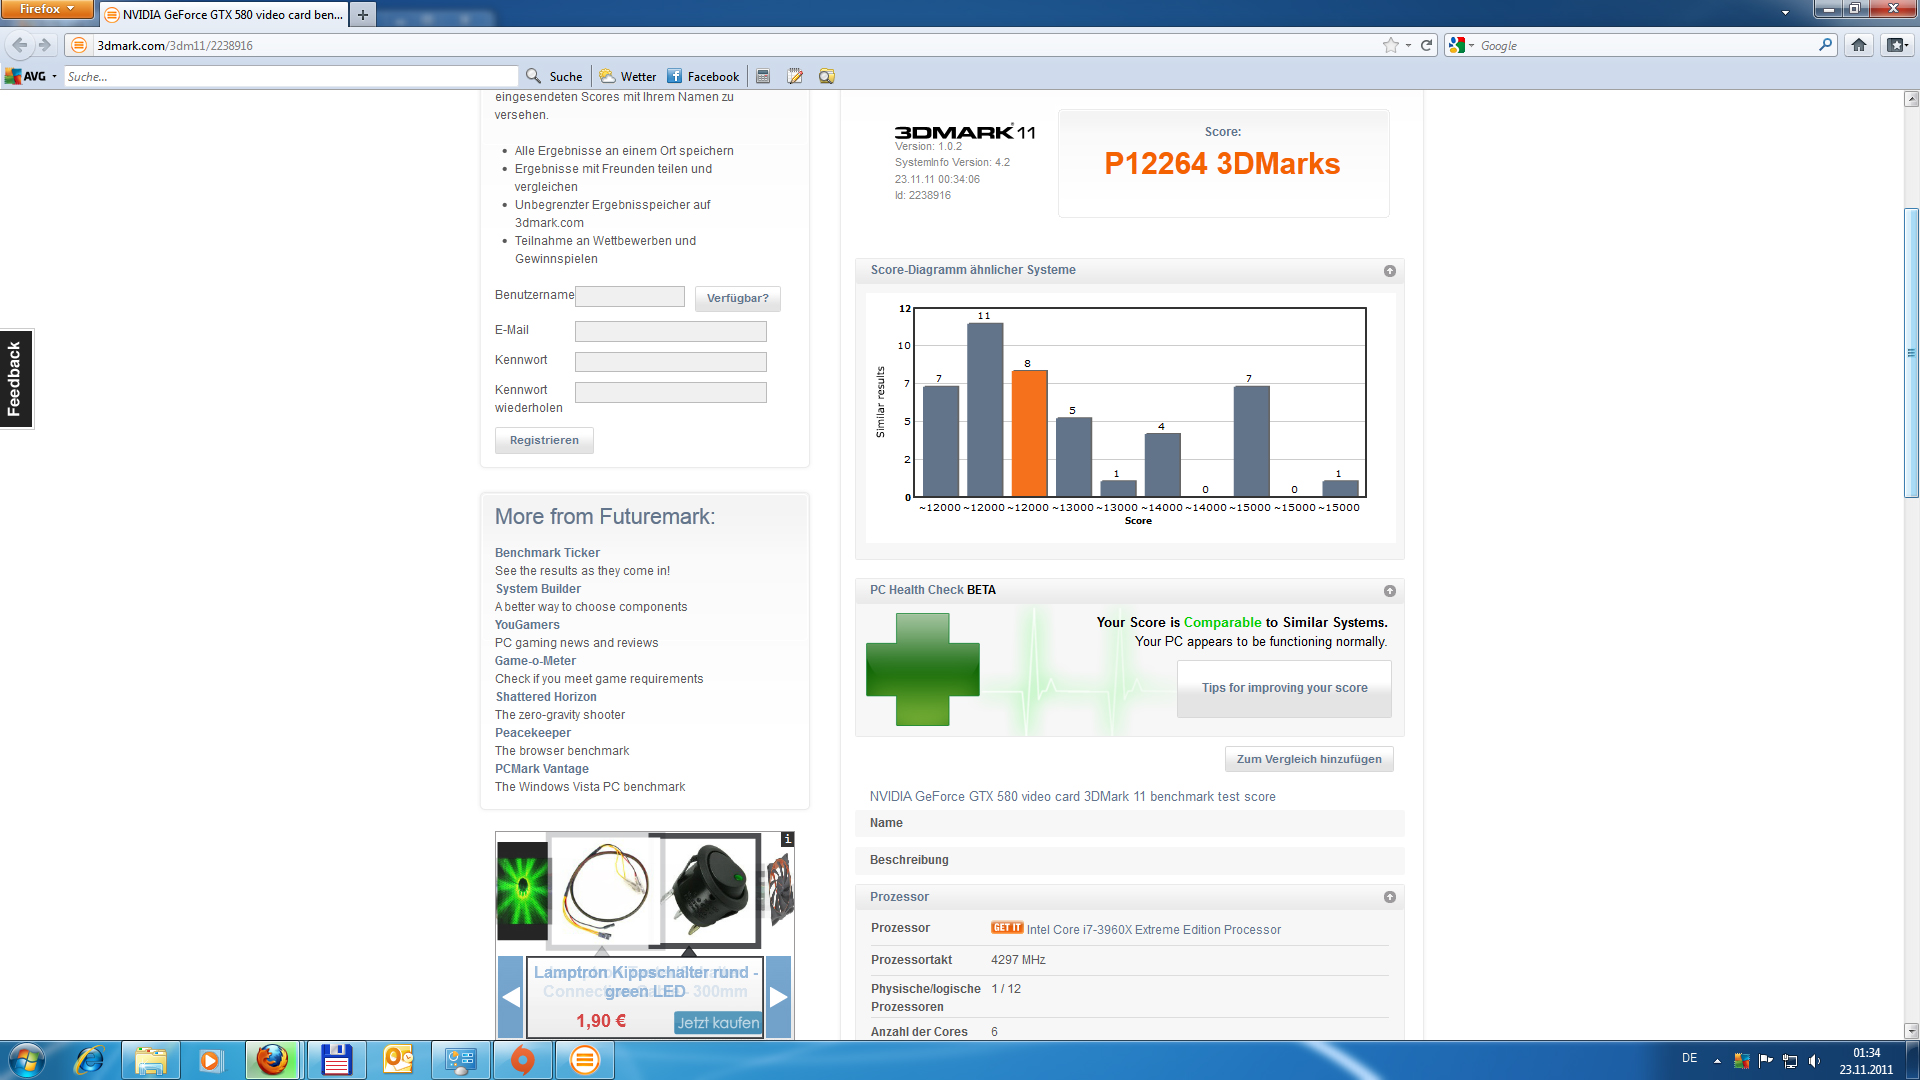Collapse the Score-Diagramm ähnlicher Systeme panel
The image size is (1920, 1080).
[1389, 271]
